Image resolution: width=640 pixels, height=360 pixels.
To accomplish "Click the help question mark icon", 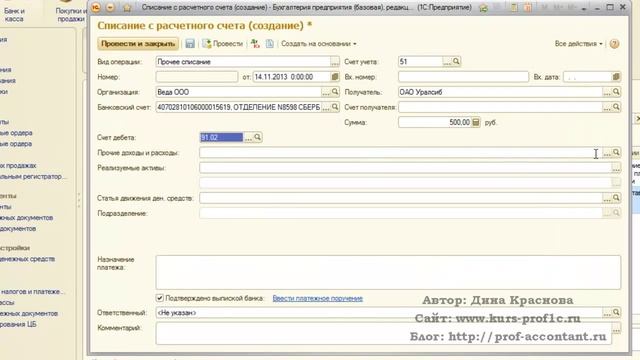I will [x=614, y=44].
